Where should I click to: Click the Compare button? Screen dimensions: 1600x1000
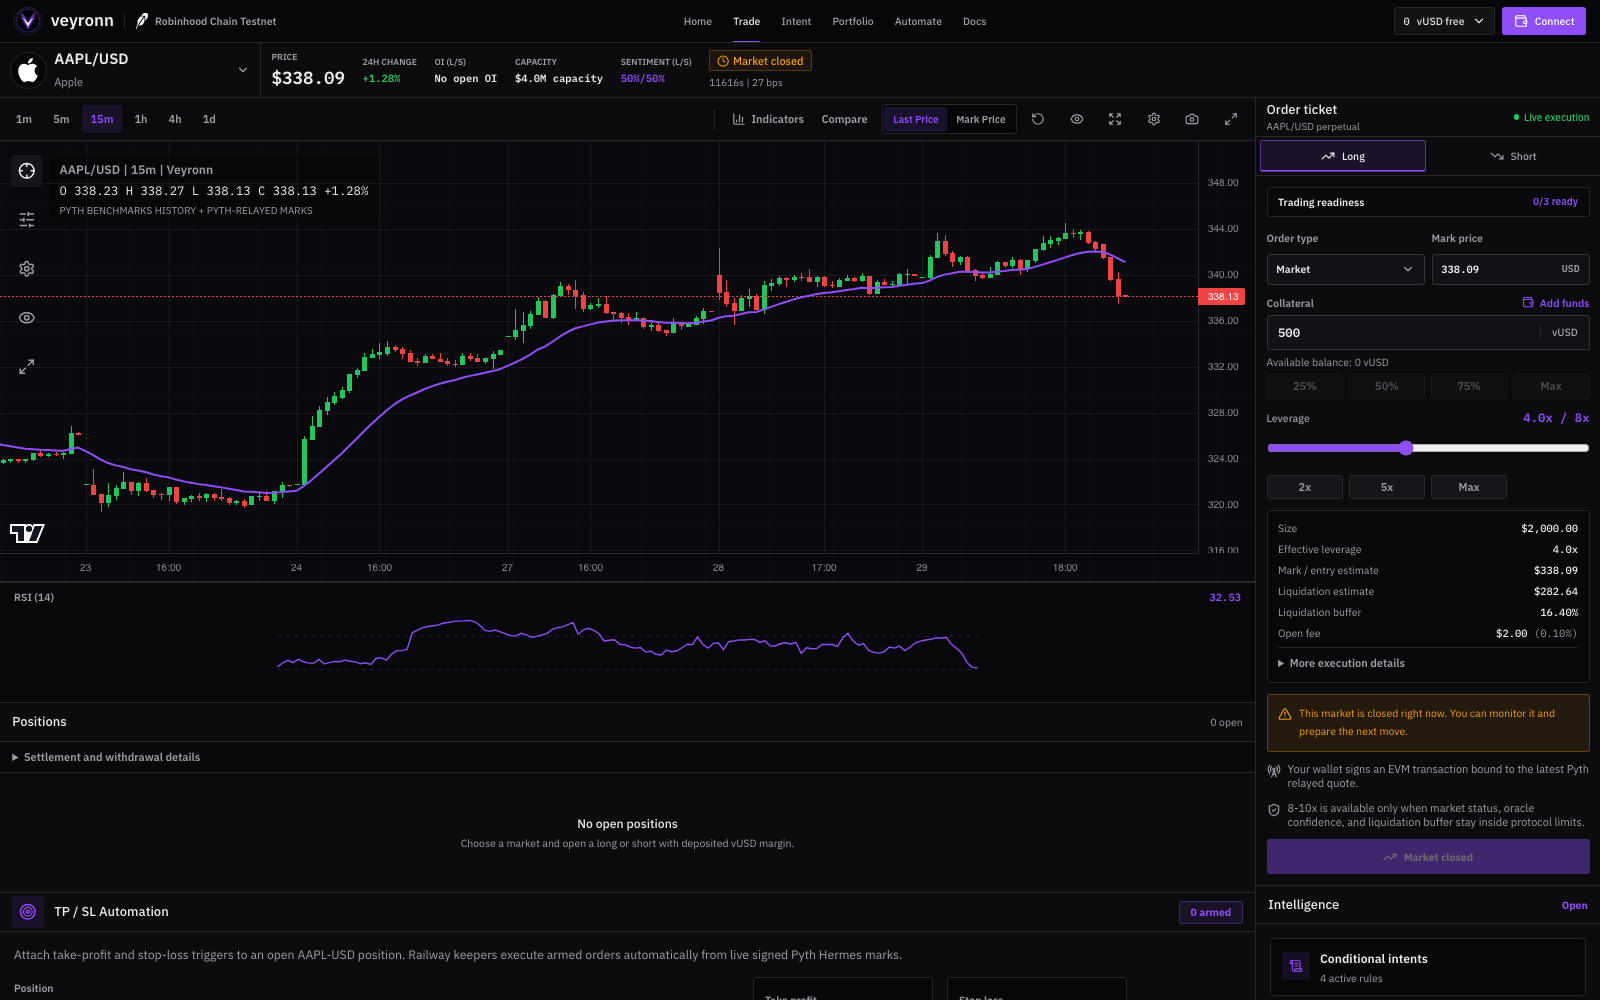click(844, 119)
